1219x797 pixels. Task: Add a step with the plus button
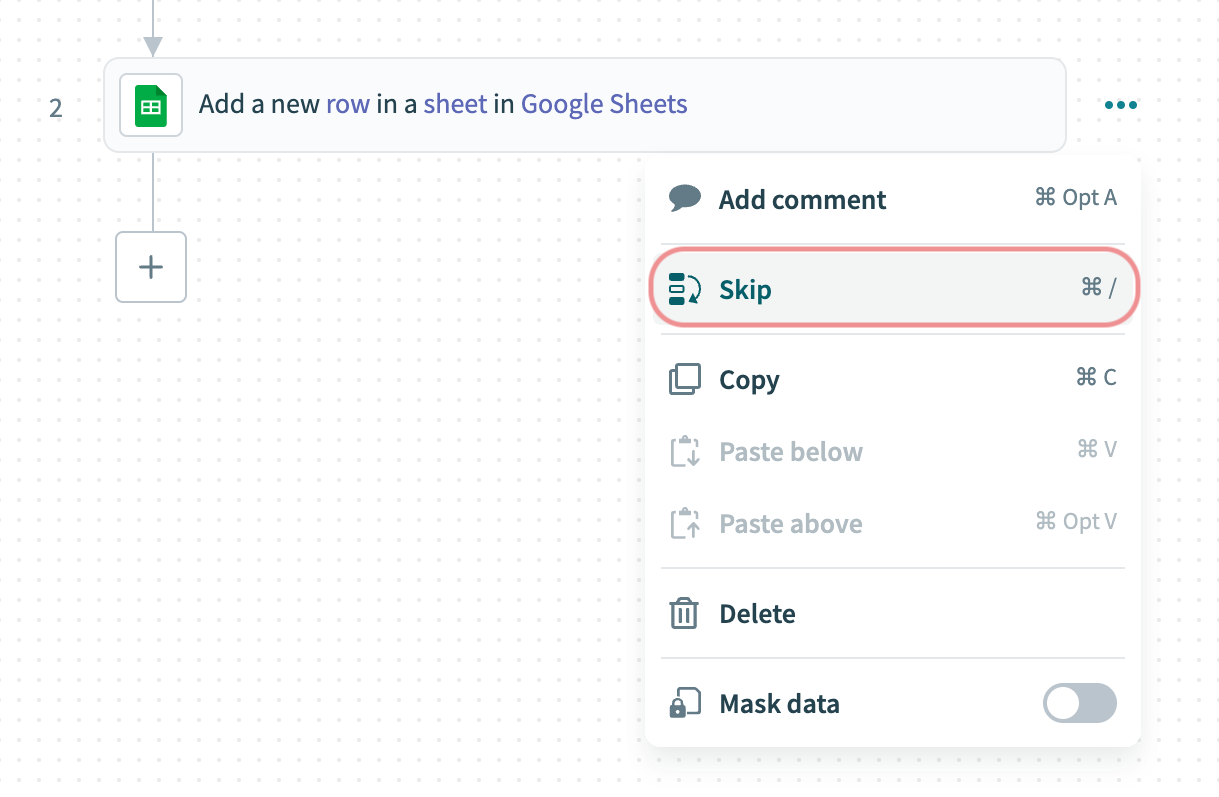151,267
